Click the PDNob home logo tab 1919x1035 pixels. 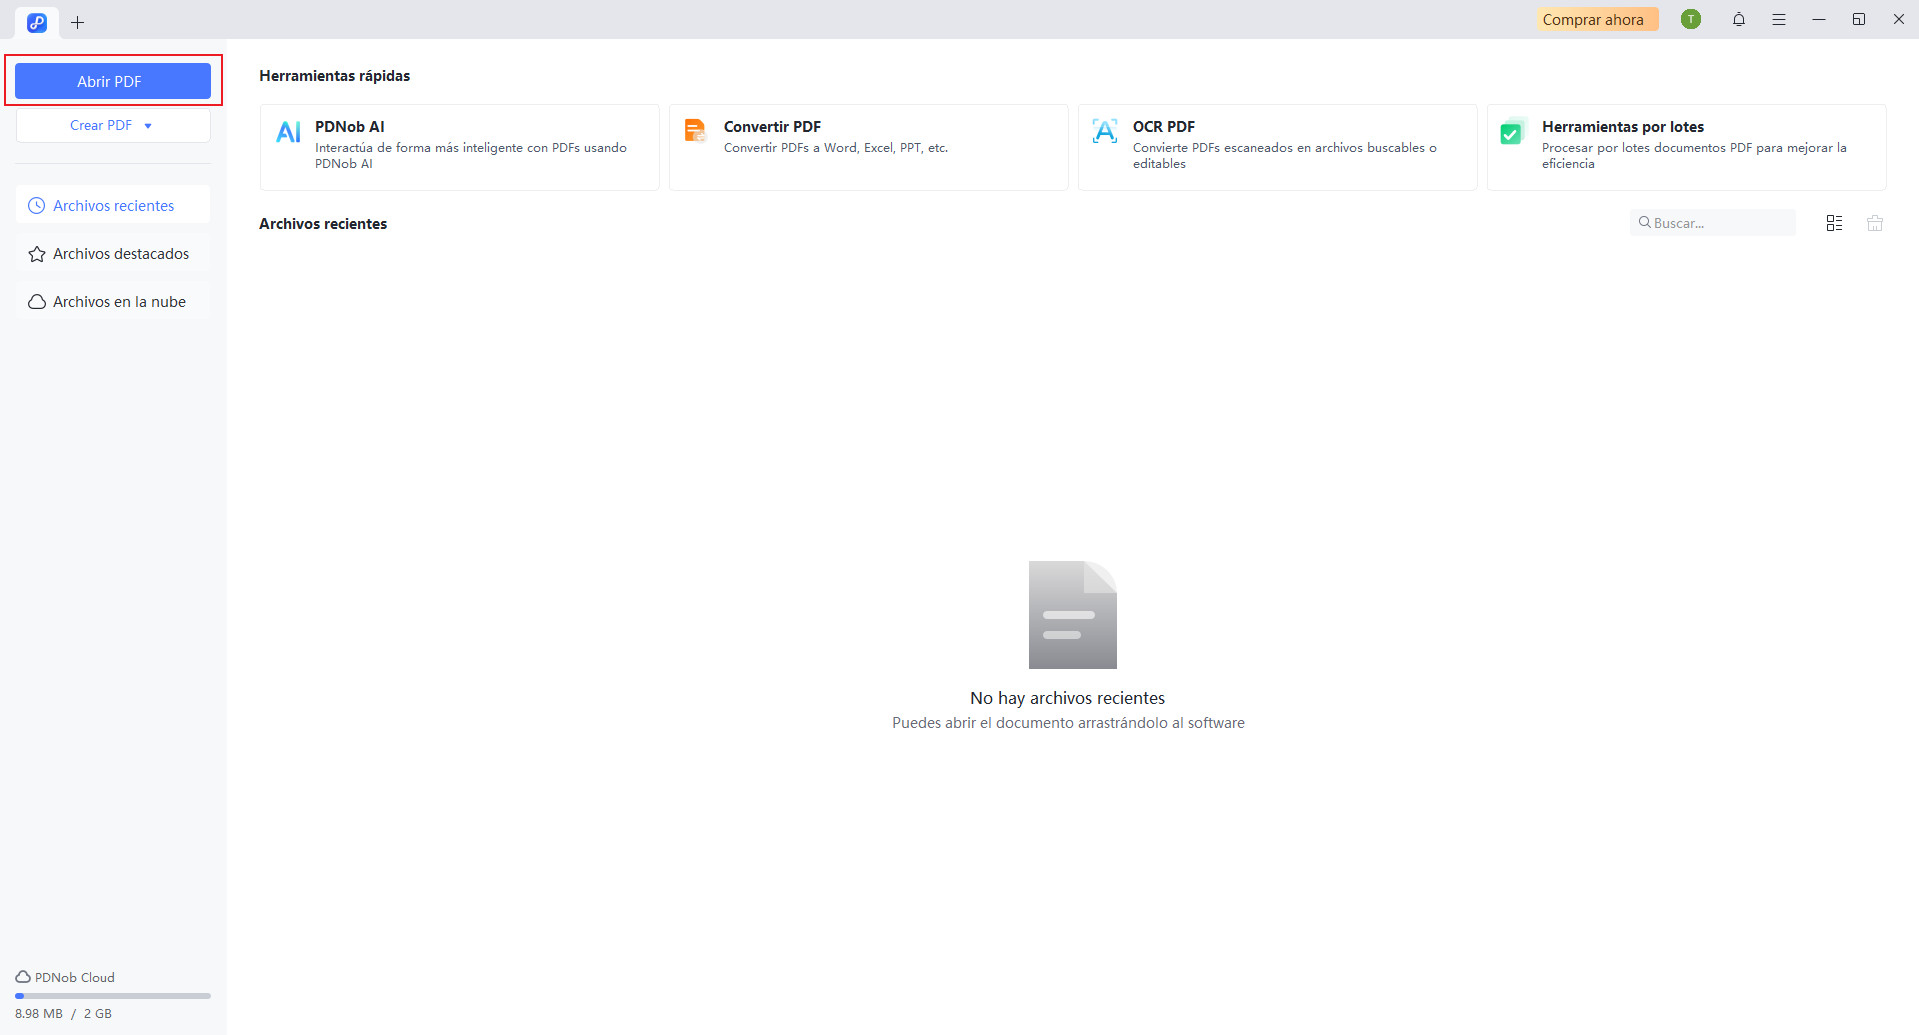(37, 22)
